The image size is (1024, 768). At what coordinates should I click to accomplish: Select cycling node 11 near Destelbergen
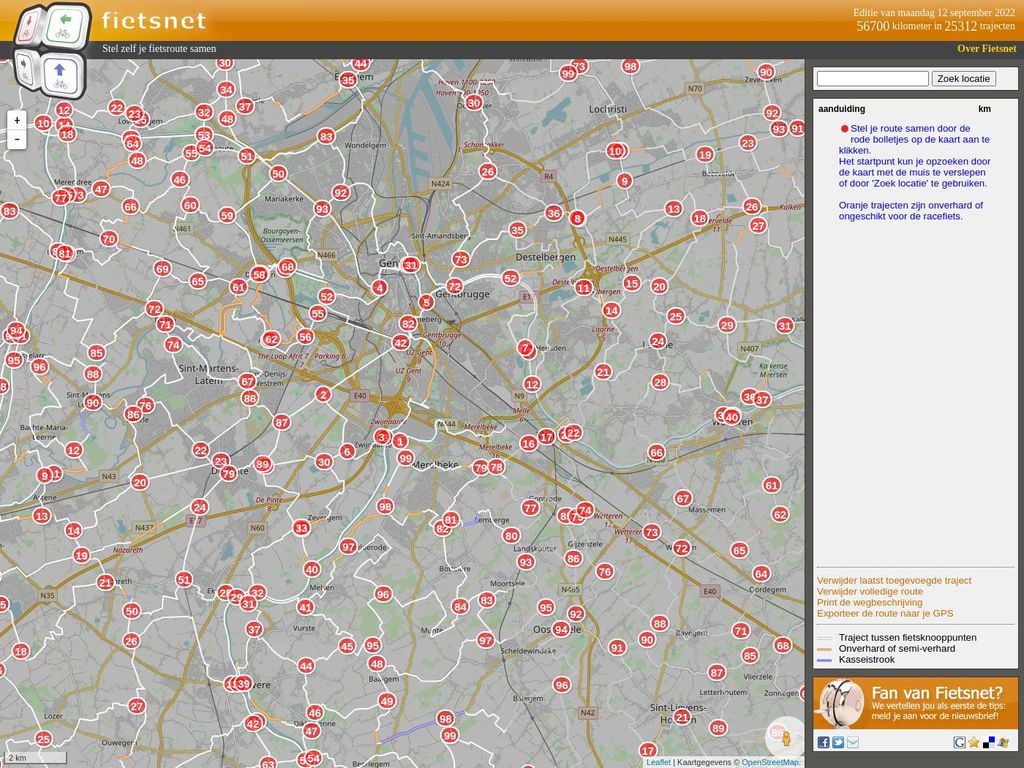pos(584,287)
